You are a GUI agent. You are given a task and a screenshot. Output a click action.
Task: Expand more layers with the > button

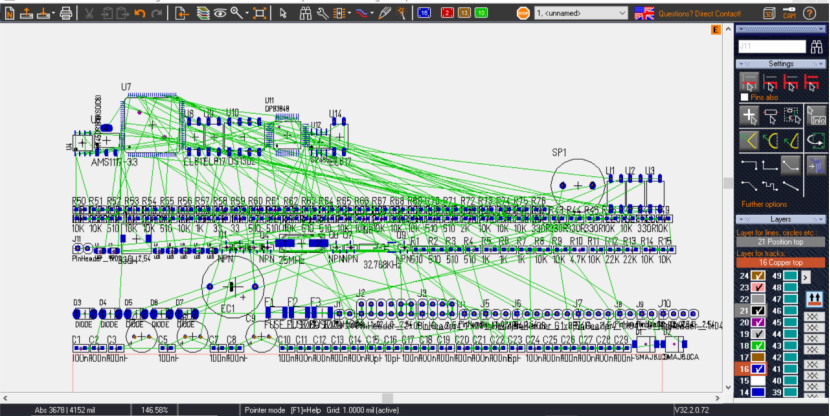805,277
